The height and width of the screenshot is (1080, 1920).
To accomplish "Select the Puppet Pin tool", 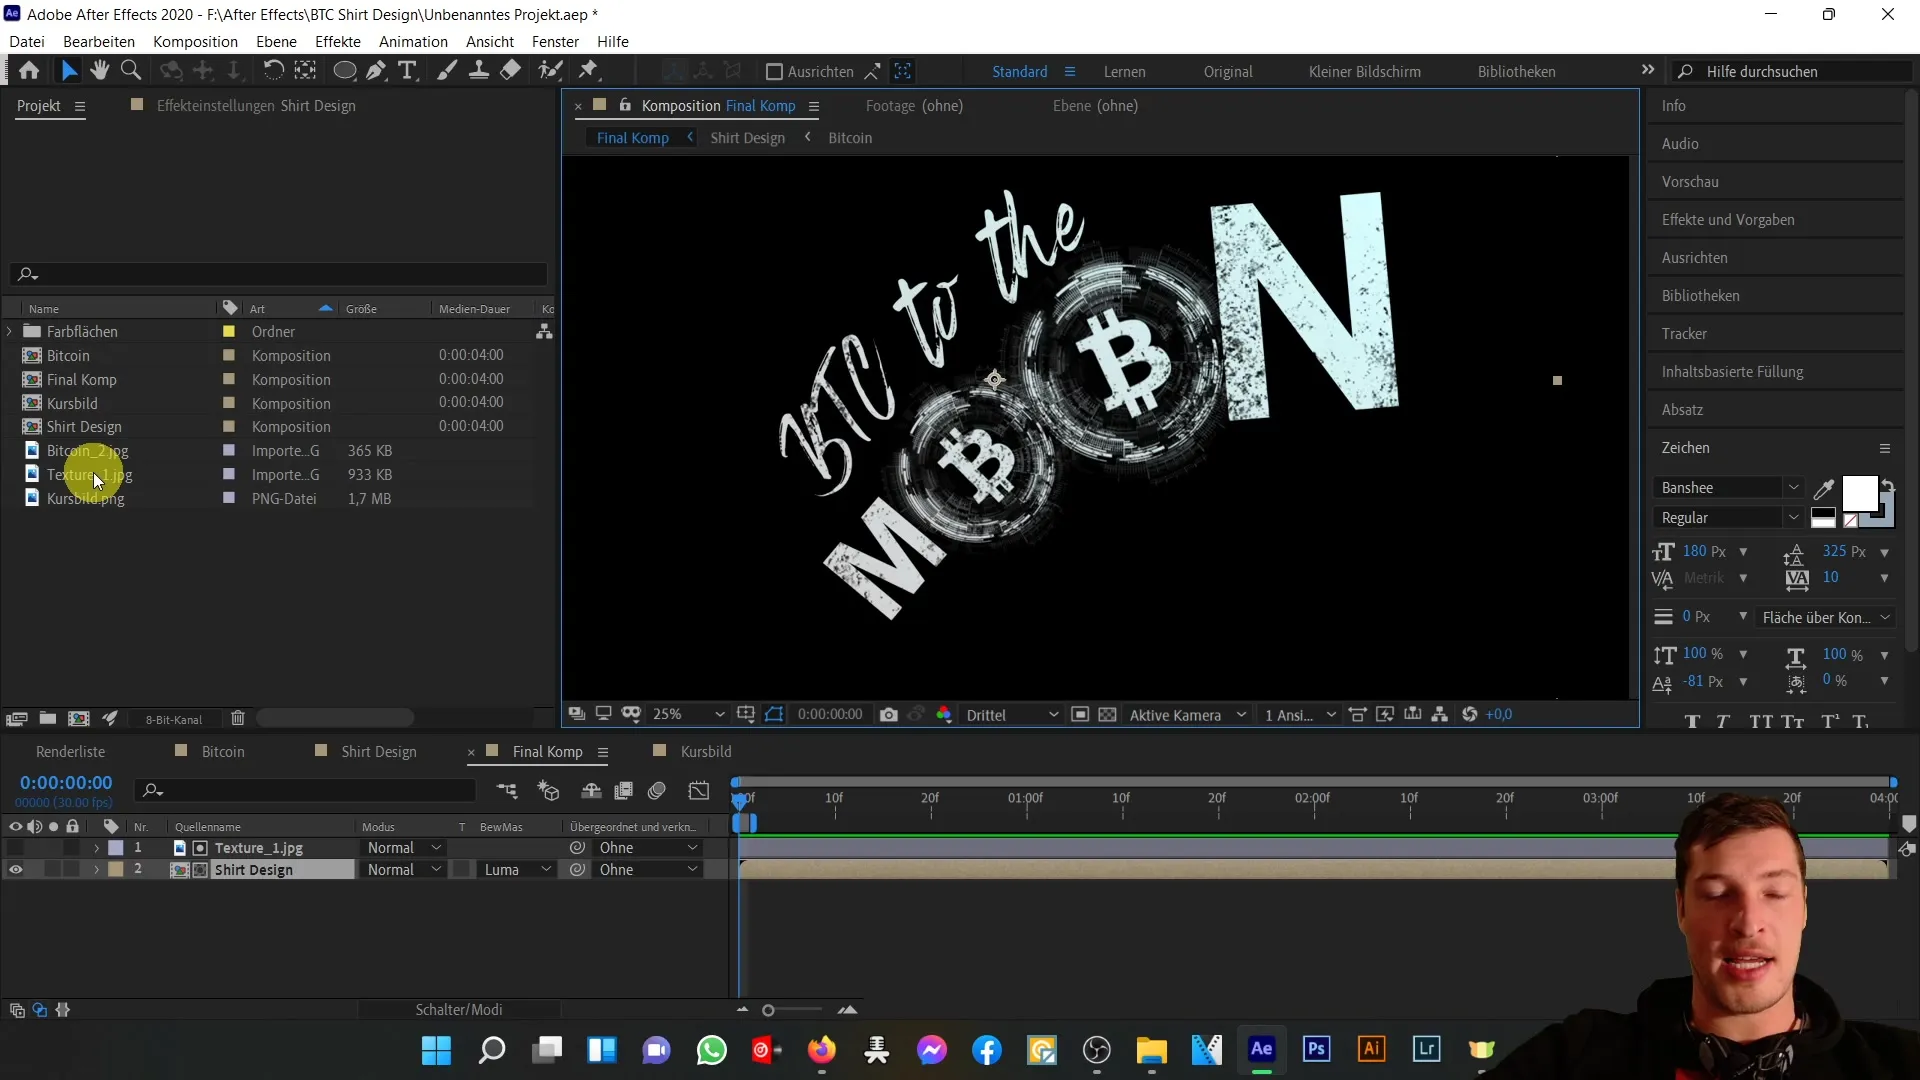I will coord(589,71).
